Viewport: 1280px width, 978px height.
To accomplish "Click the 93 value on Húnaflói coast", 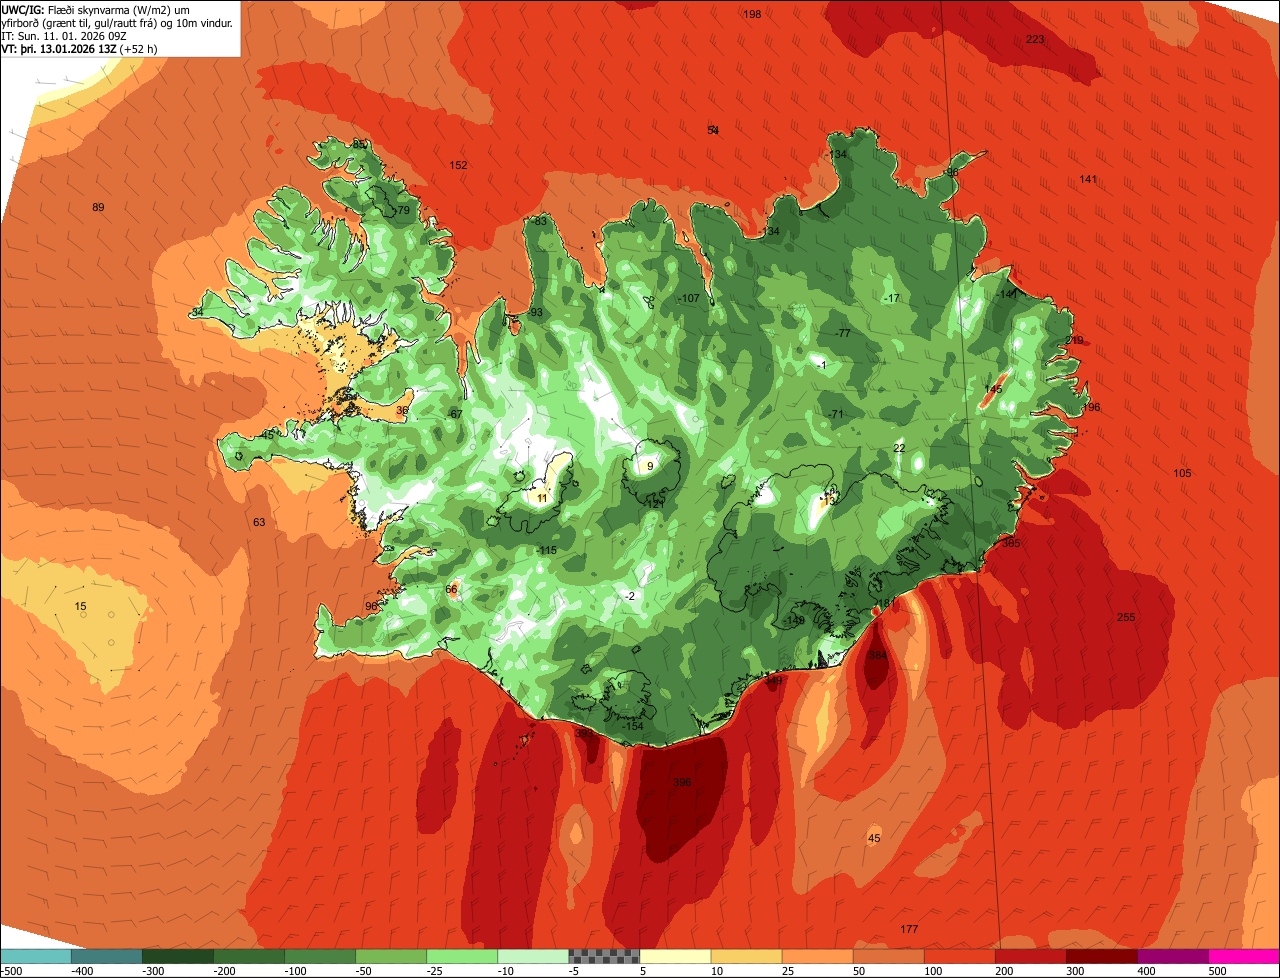I will (537, 313).
